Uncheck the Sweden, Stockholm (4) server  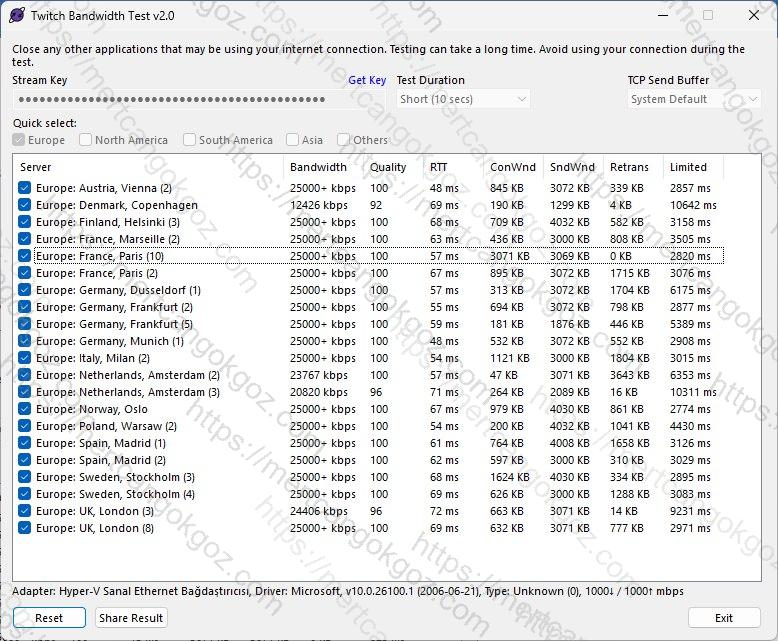click(x=24, y=494)
